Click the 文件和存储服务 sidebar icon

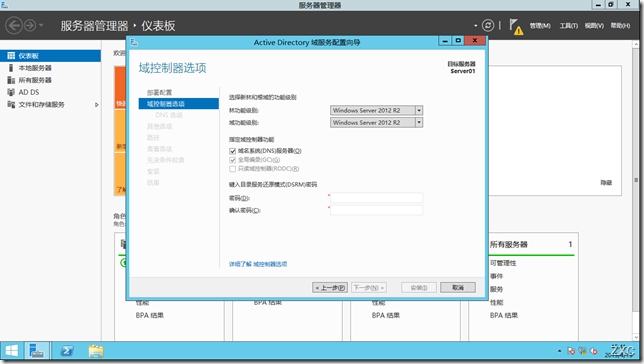(x=11, y=104)
